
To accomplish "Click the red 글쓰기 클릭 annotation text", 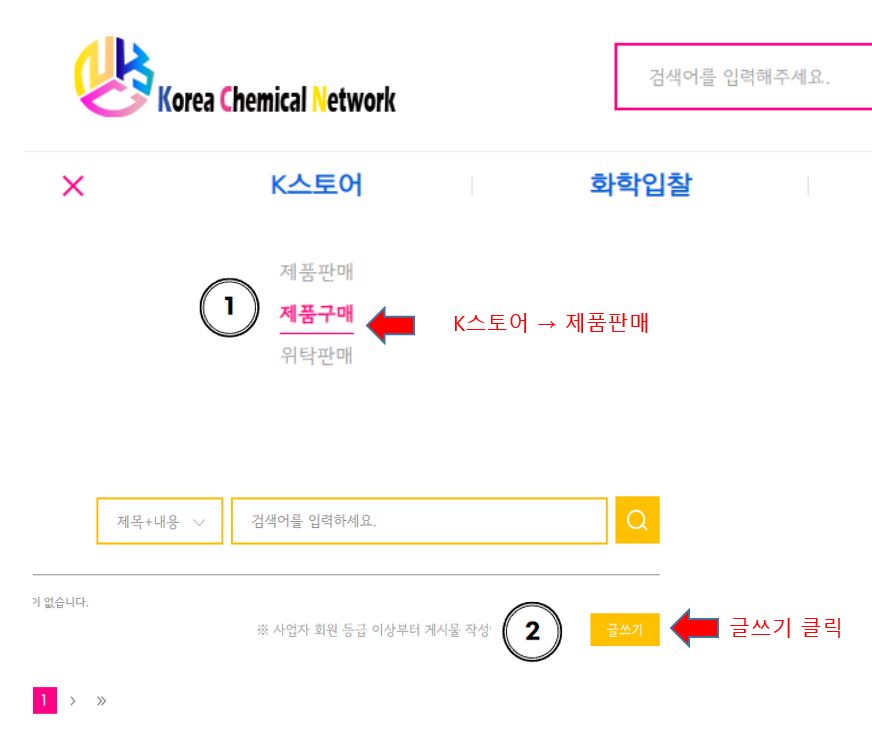I will click(785, 628).
